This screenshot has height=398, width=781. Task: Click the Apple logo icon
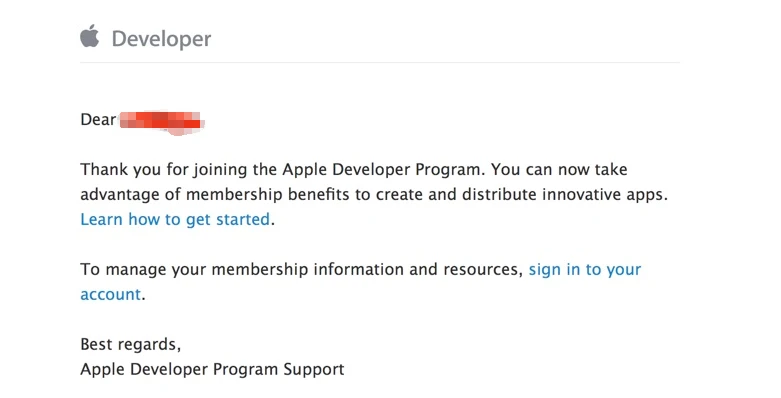90,36
